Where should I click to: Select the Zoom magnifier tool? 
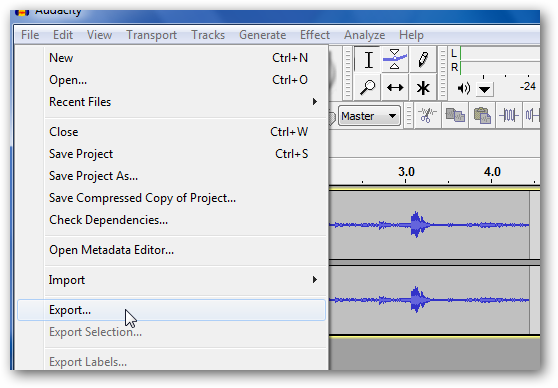point(368,87)
